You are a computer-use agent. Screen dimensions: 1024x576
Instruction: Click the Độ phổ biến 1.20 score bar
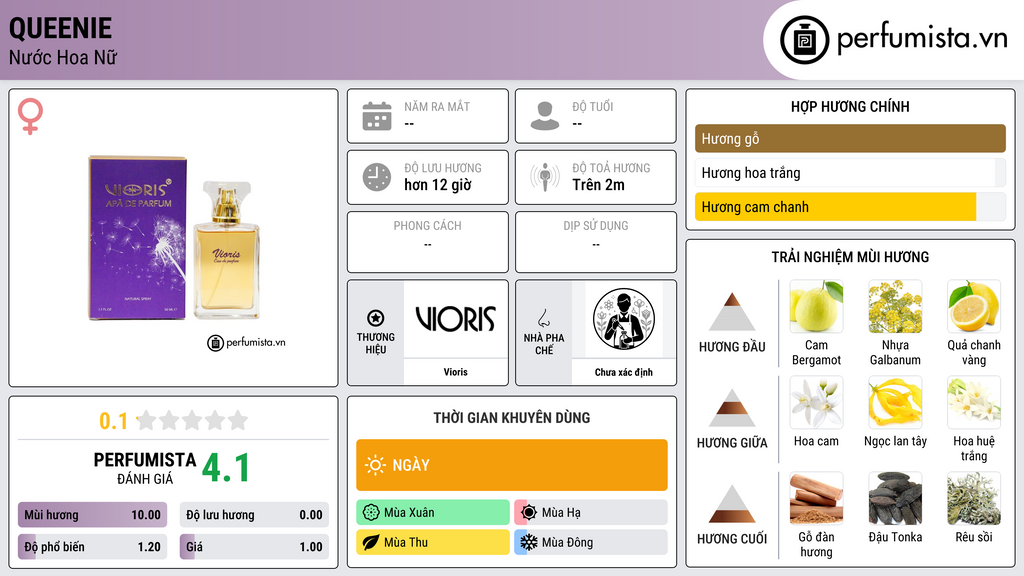tap(92, 547)
